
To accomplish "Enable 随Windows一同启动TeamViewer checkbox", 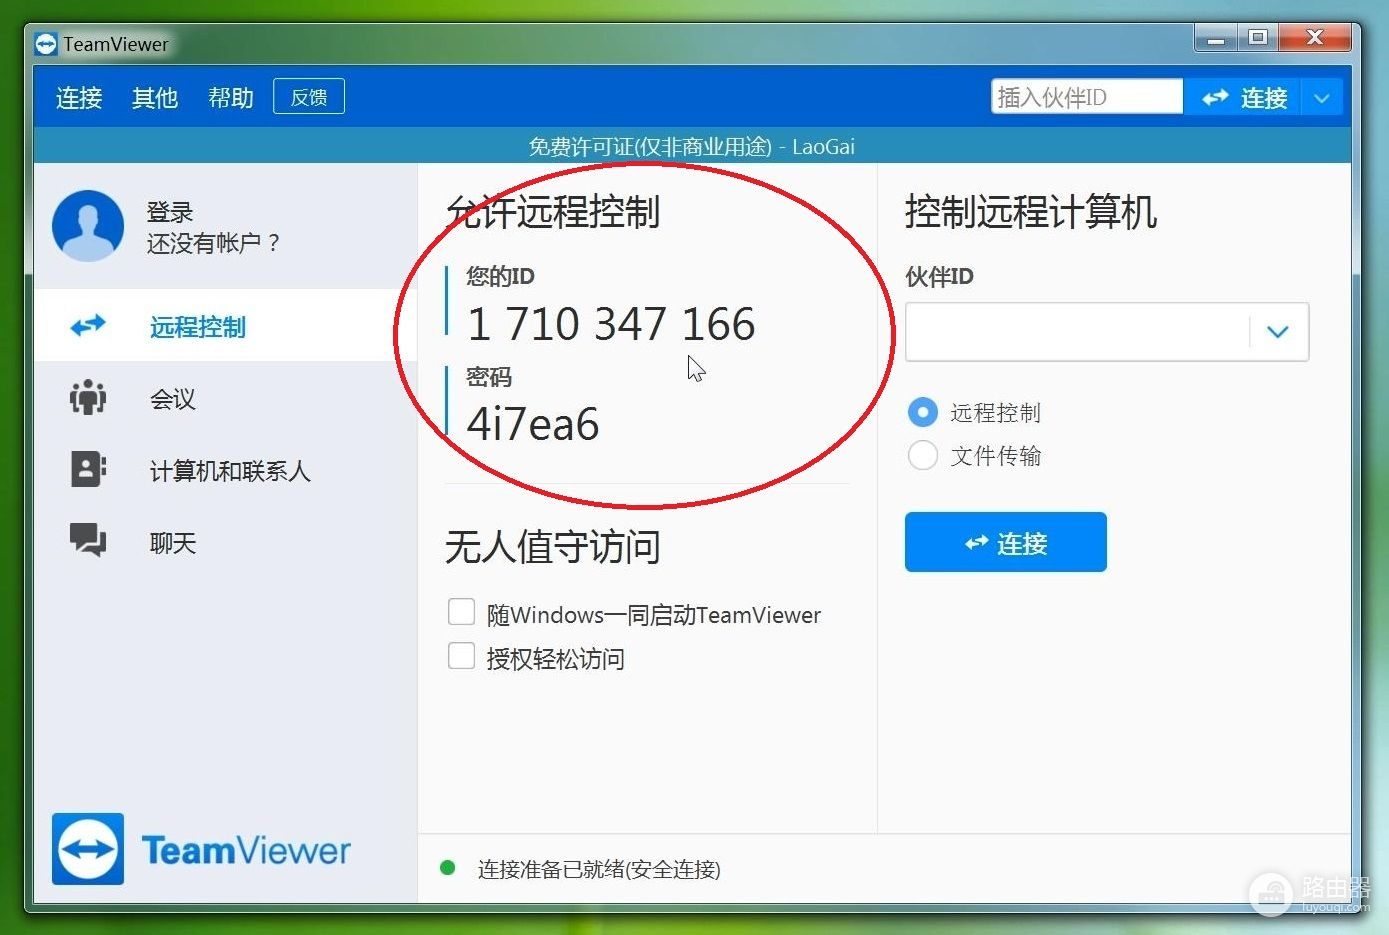I will (x=461, y=612).
